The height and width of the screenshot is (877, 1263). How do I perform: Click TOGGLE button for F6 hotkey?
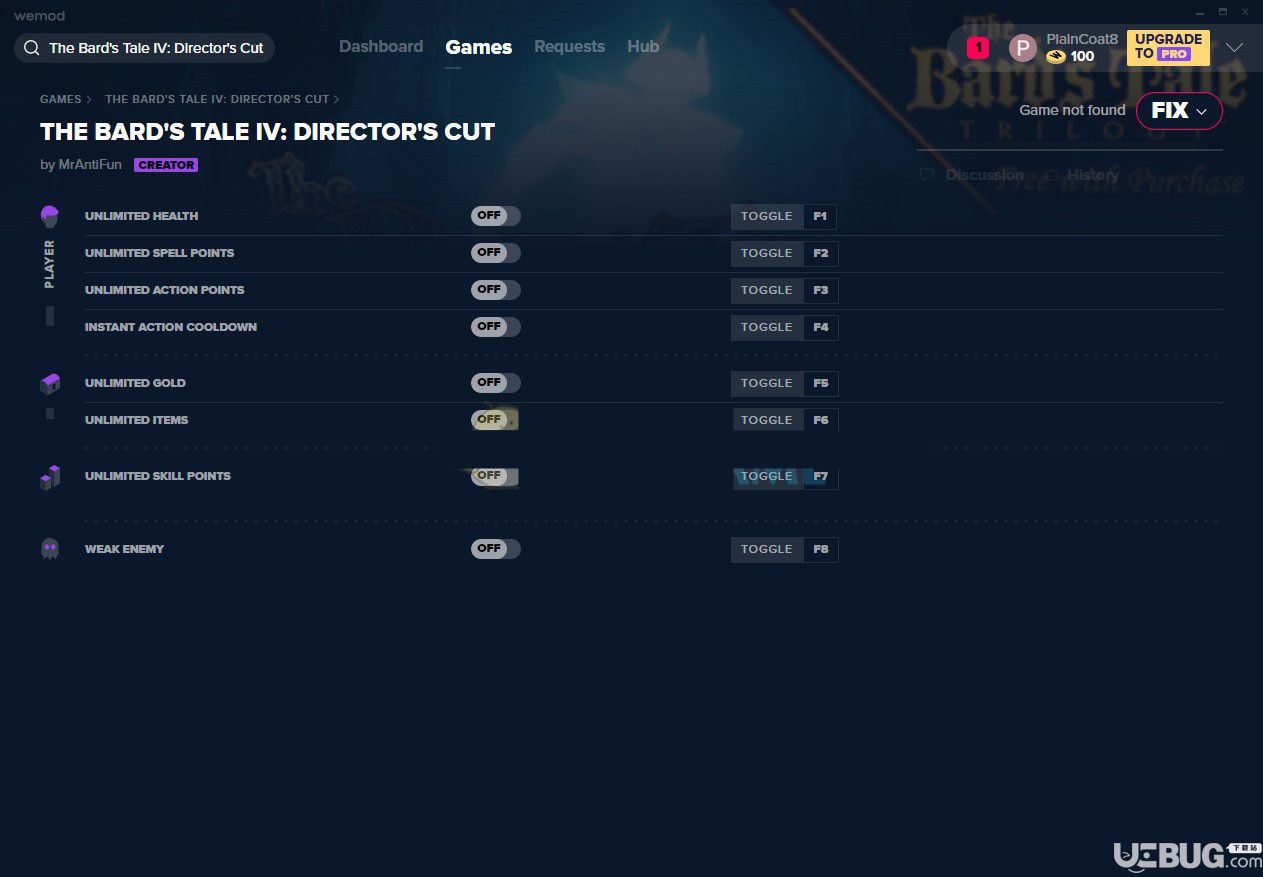click(767, 421)
